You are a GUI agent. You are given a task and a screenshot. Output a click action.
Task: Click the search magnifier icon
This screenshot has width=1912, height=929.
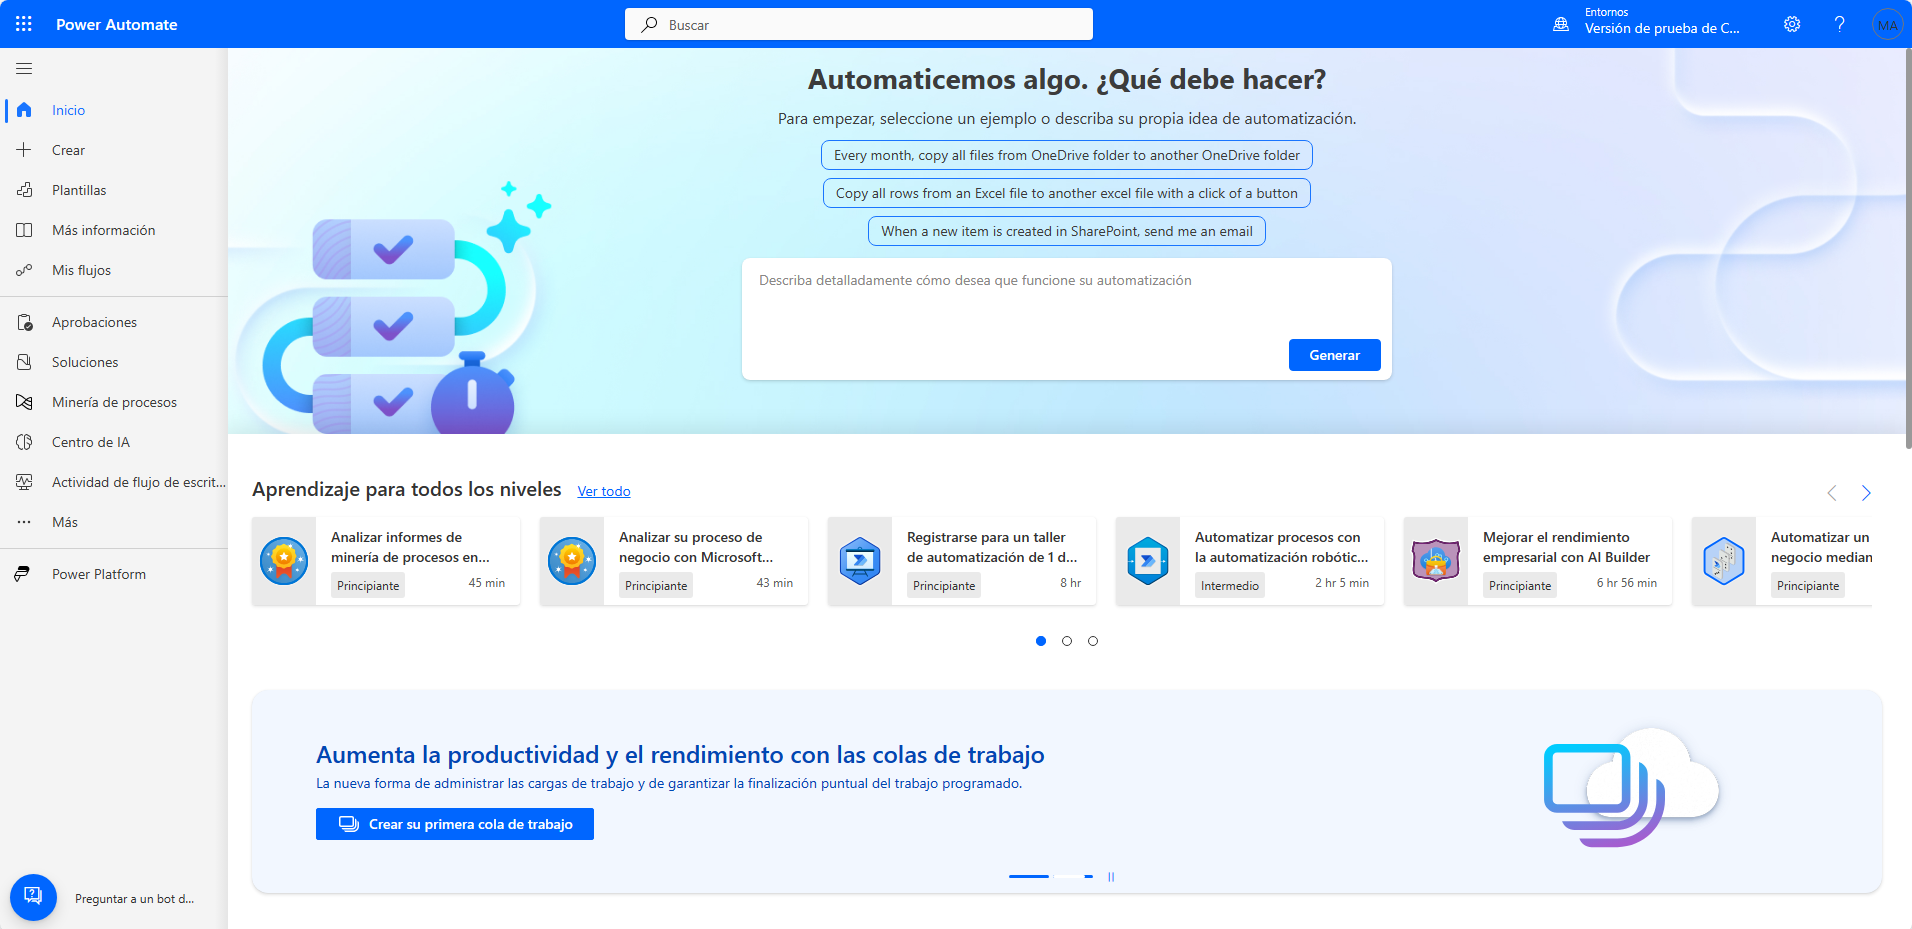click(650, 24)
